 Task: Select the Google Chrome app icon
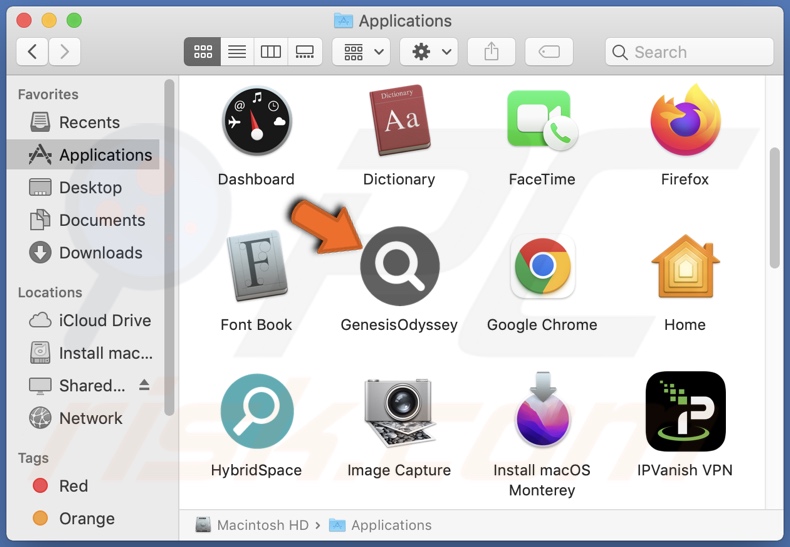(x=543, y=266)
